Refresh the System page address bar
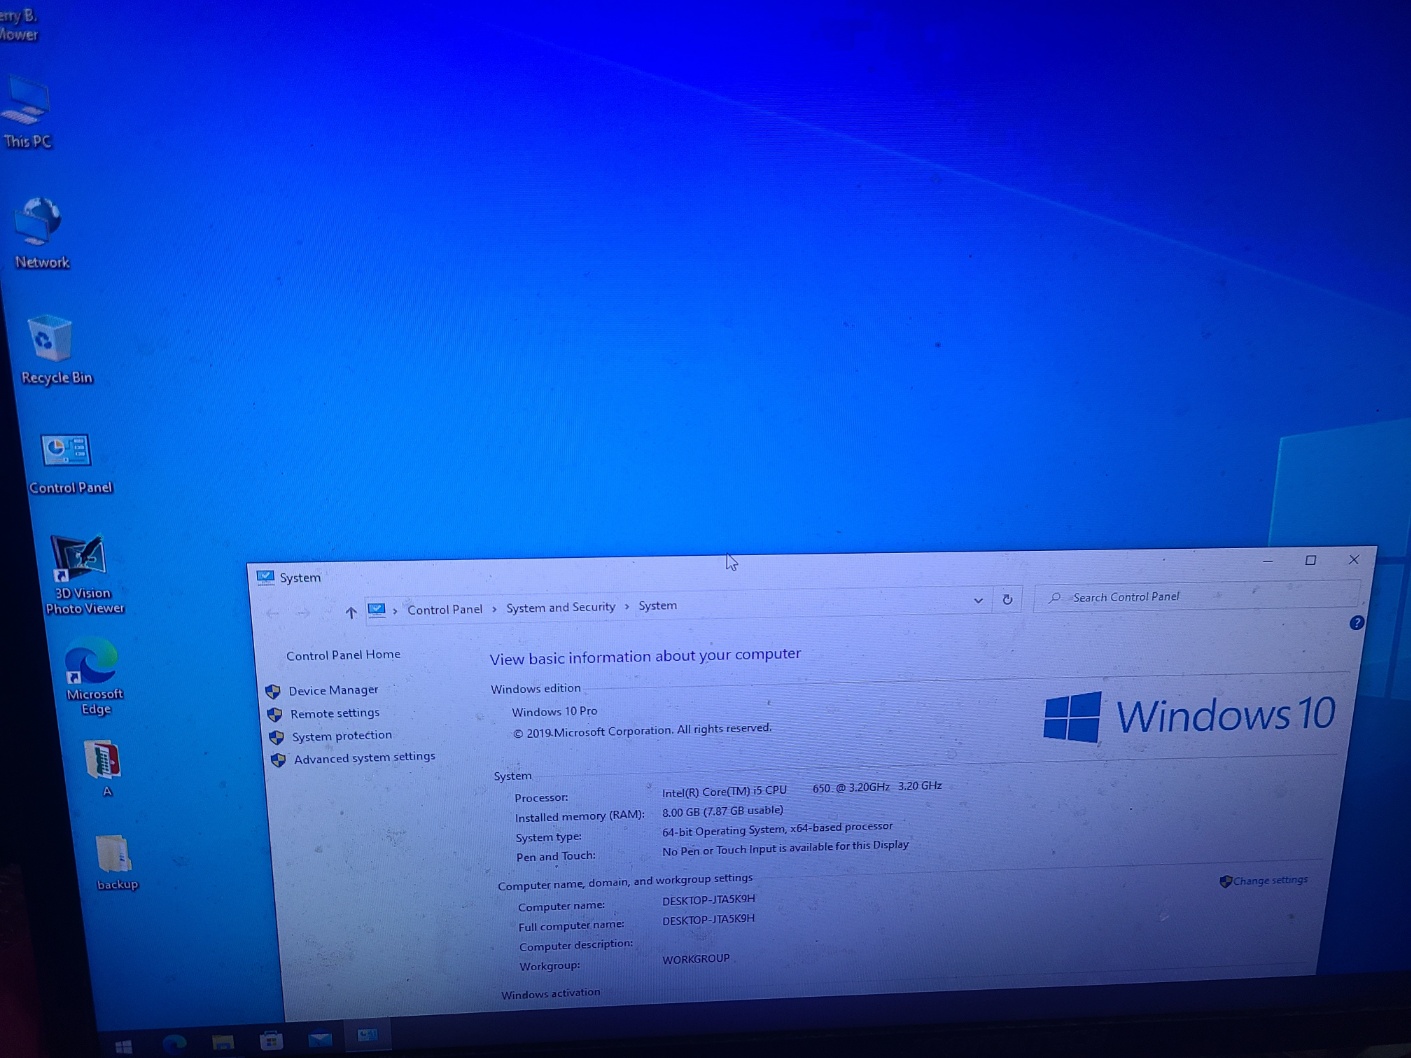This screenshot has height=1058, width=1411. point(1007,600)
